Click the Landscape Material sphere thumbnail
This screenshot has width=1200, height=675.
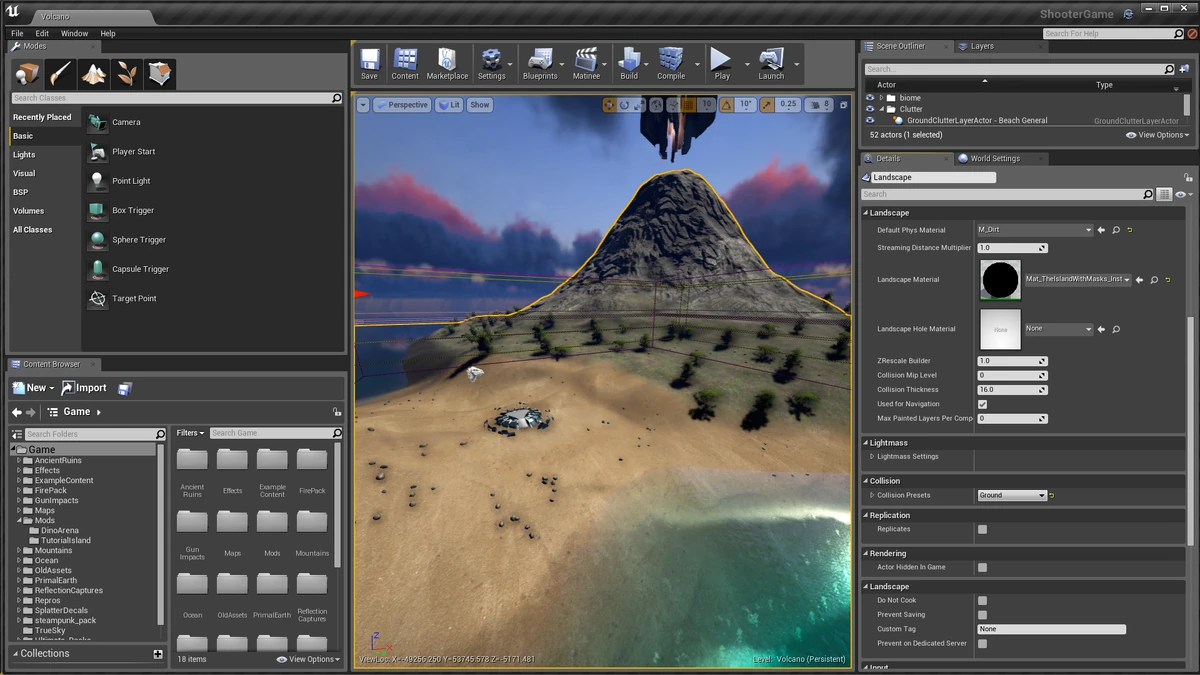[x=1000, y=280]
